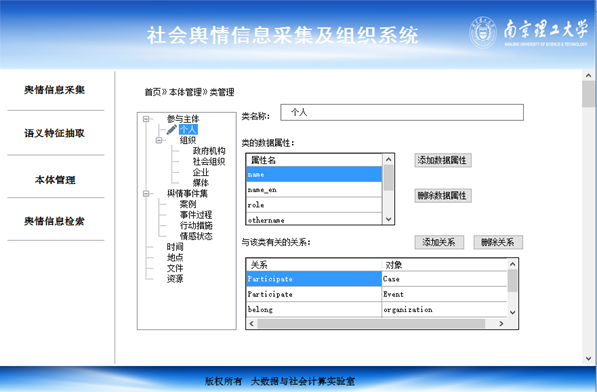
Task: Click the university logo emblem in header
Action: coord(483,32)
